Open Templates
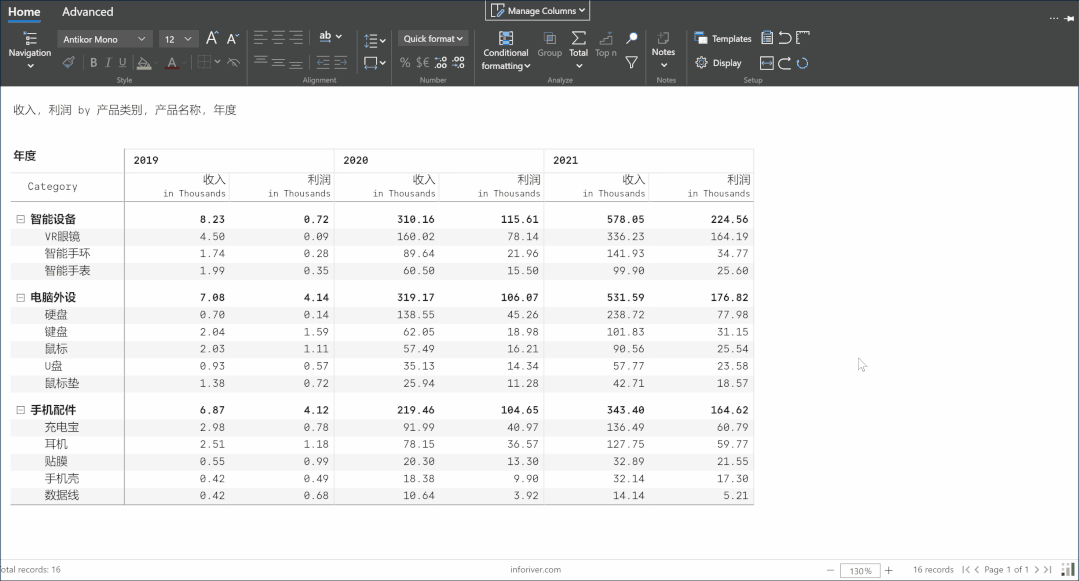This screenshot has width=1079, height=581. click(723, 39)
